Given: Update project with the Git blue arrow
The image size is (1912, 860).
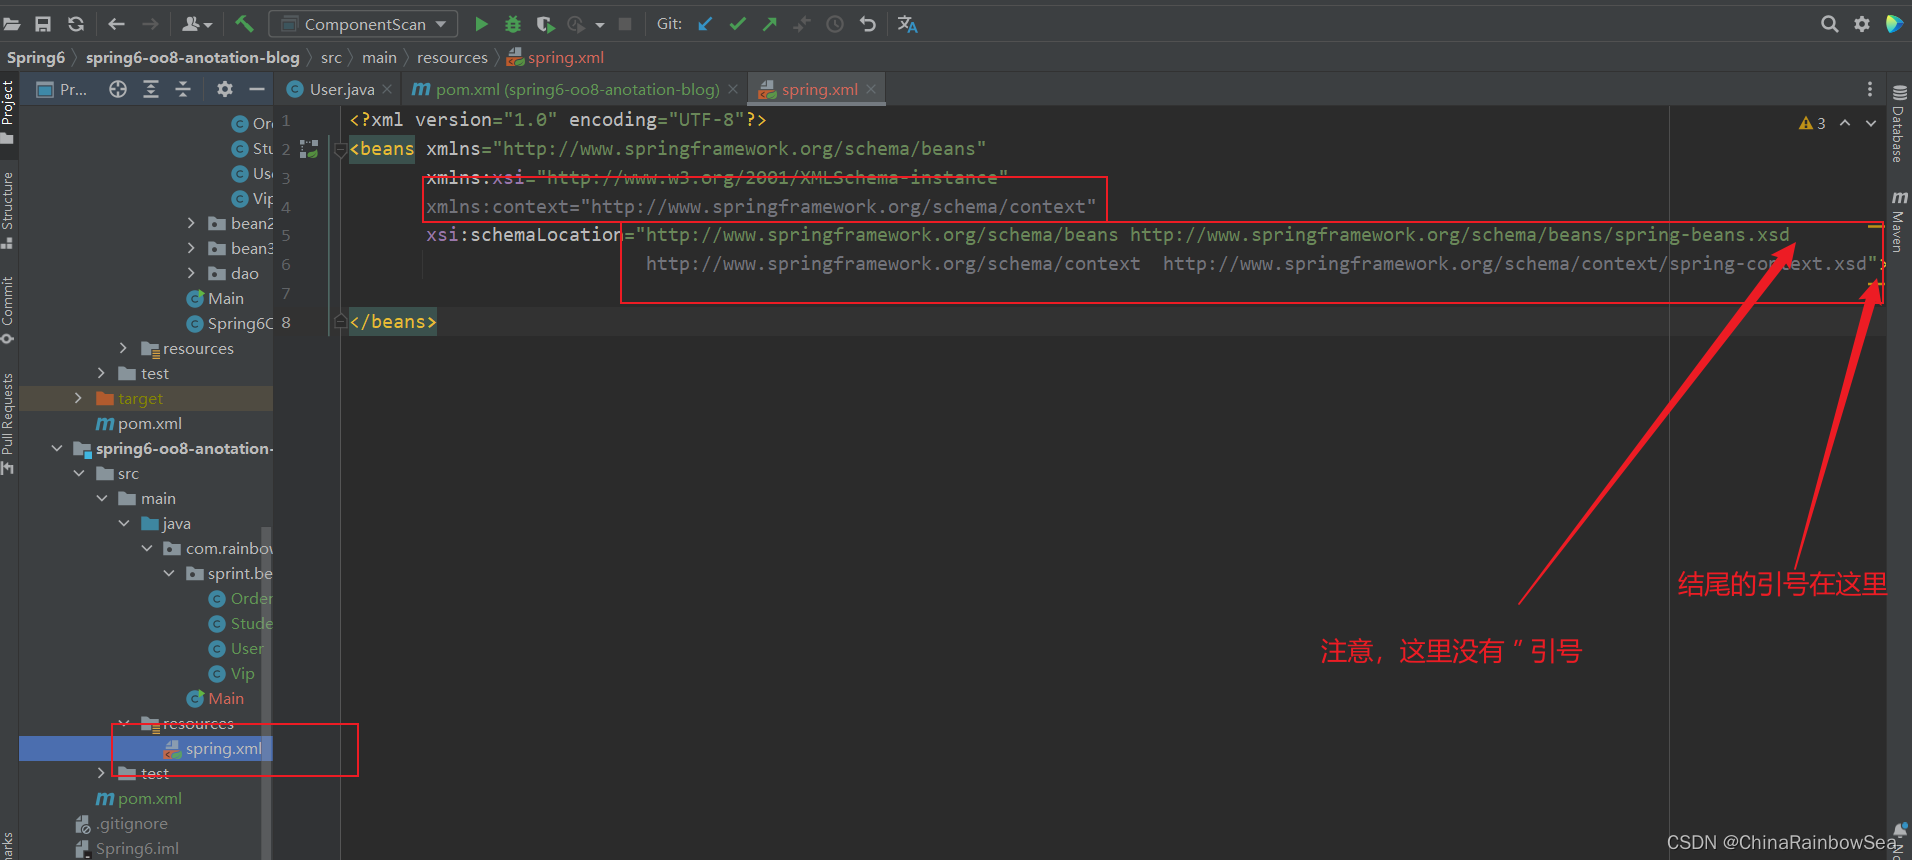Looking at the screenshot, I should pos(705,24).
